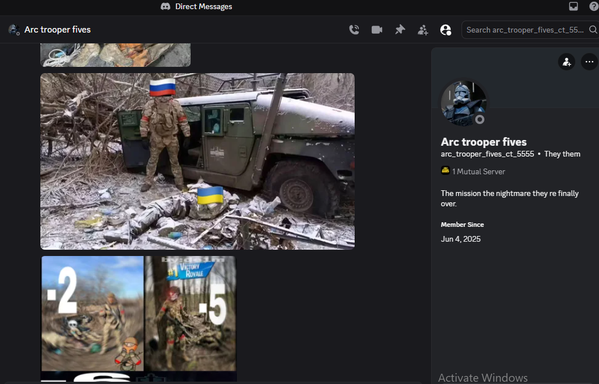The height and width of the screenshot is (384, 599).
Task: Click the mutual server yellow icon
Action: [x=445, y=171]
